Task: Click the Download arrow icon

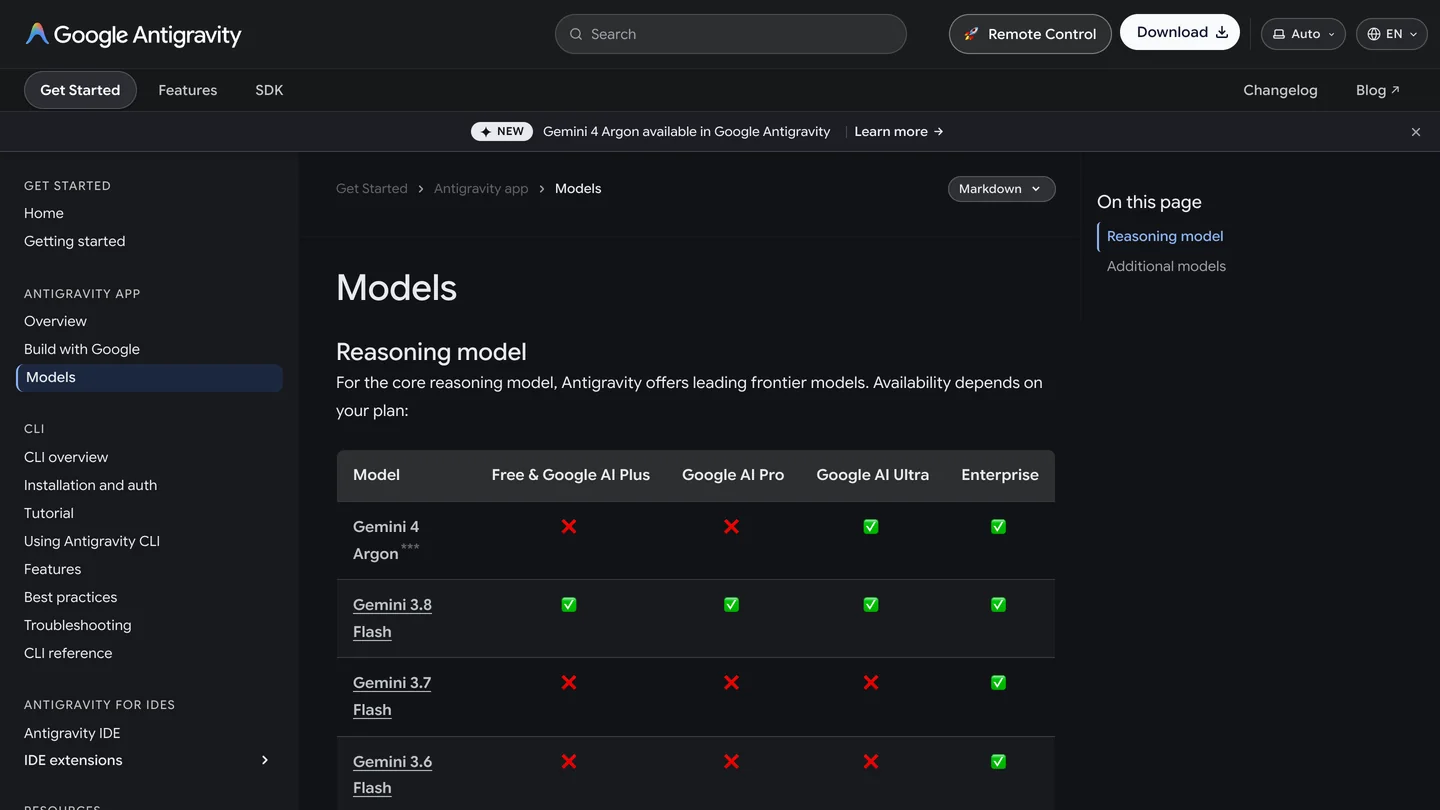Action: point(1222,33)
